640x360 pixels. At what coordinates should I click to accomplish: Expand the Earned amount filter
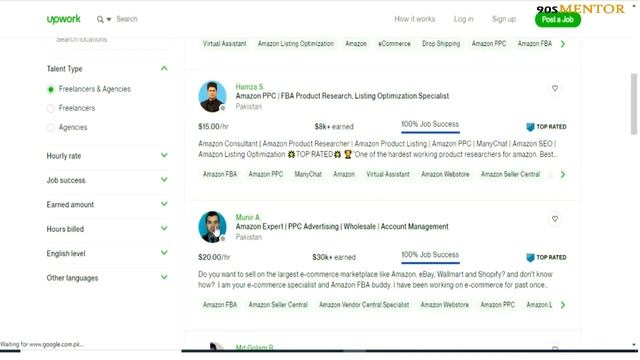(x=164, y=204)
